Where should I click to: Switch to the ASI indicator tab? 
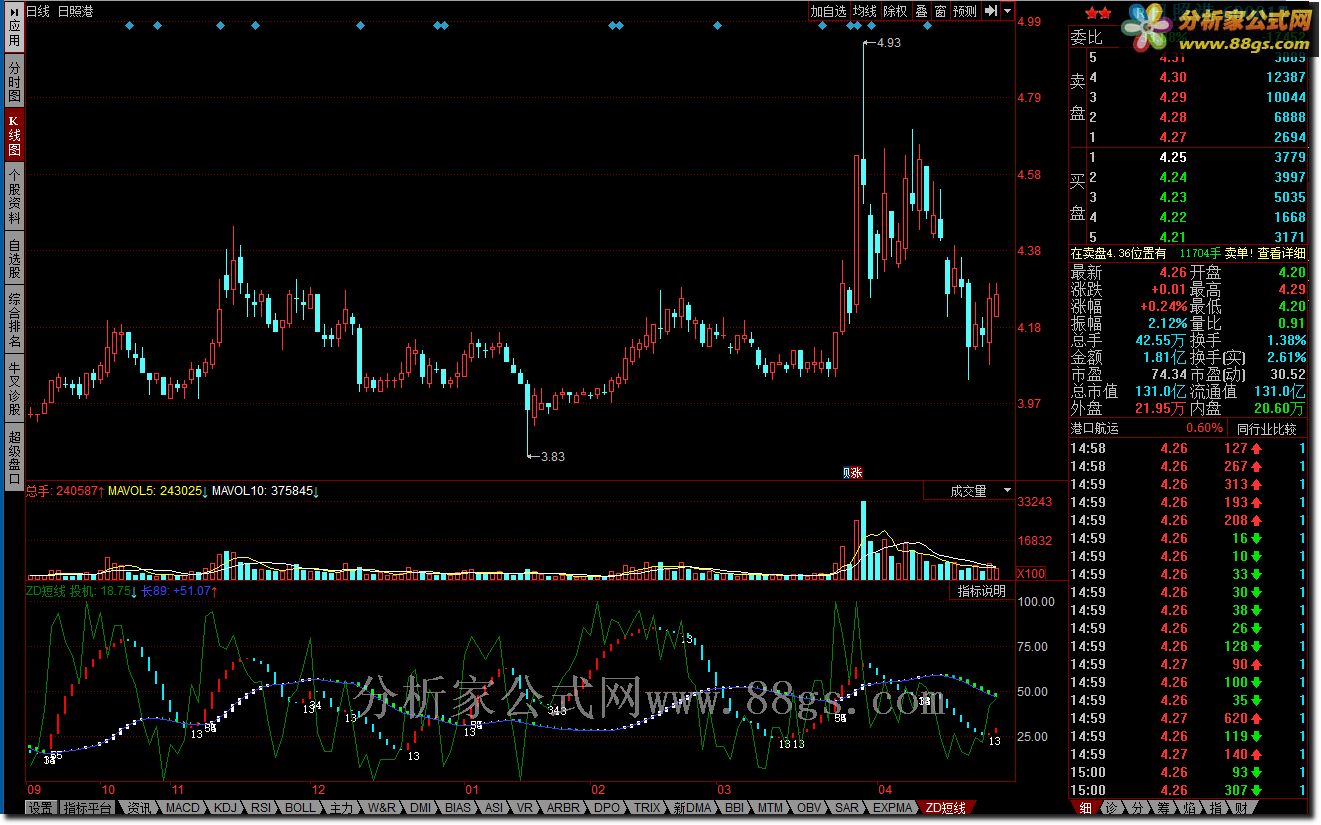tap(494, 807)
